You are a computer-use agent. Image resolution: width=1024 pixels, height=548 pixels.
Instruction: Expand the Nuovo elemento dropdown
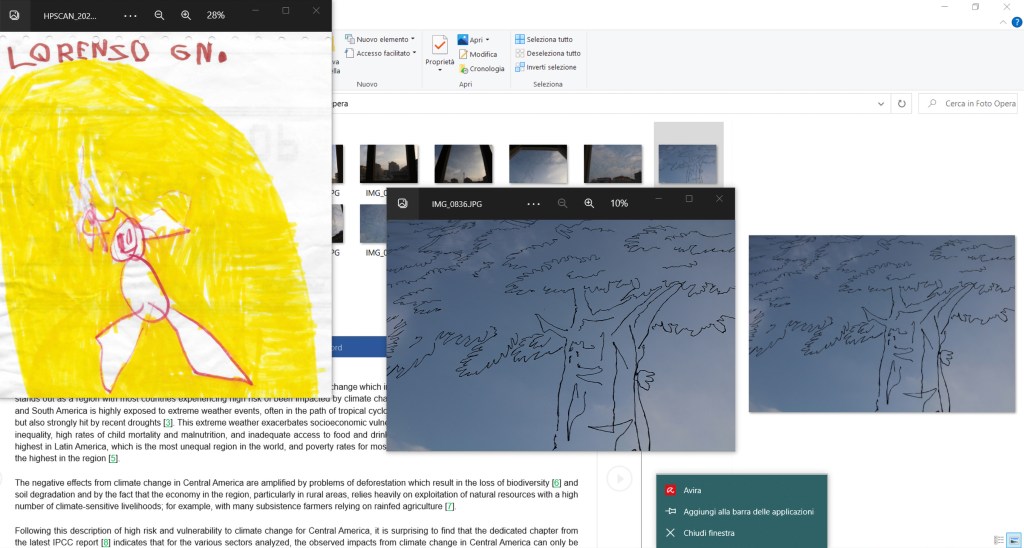click(412, 39)
